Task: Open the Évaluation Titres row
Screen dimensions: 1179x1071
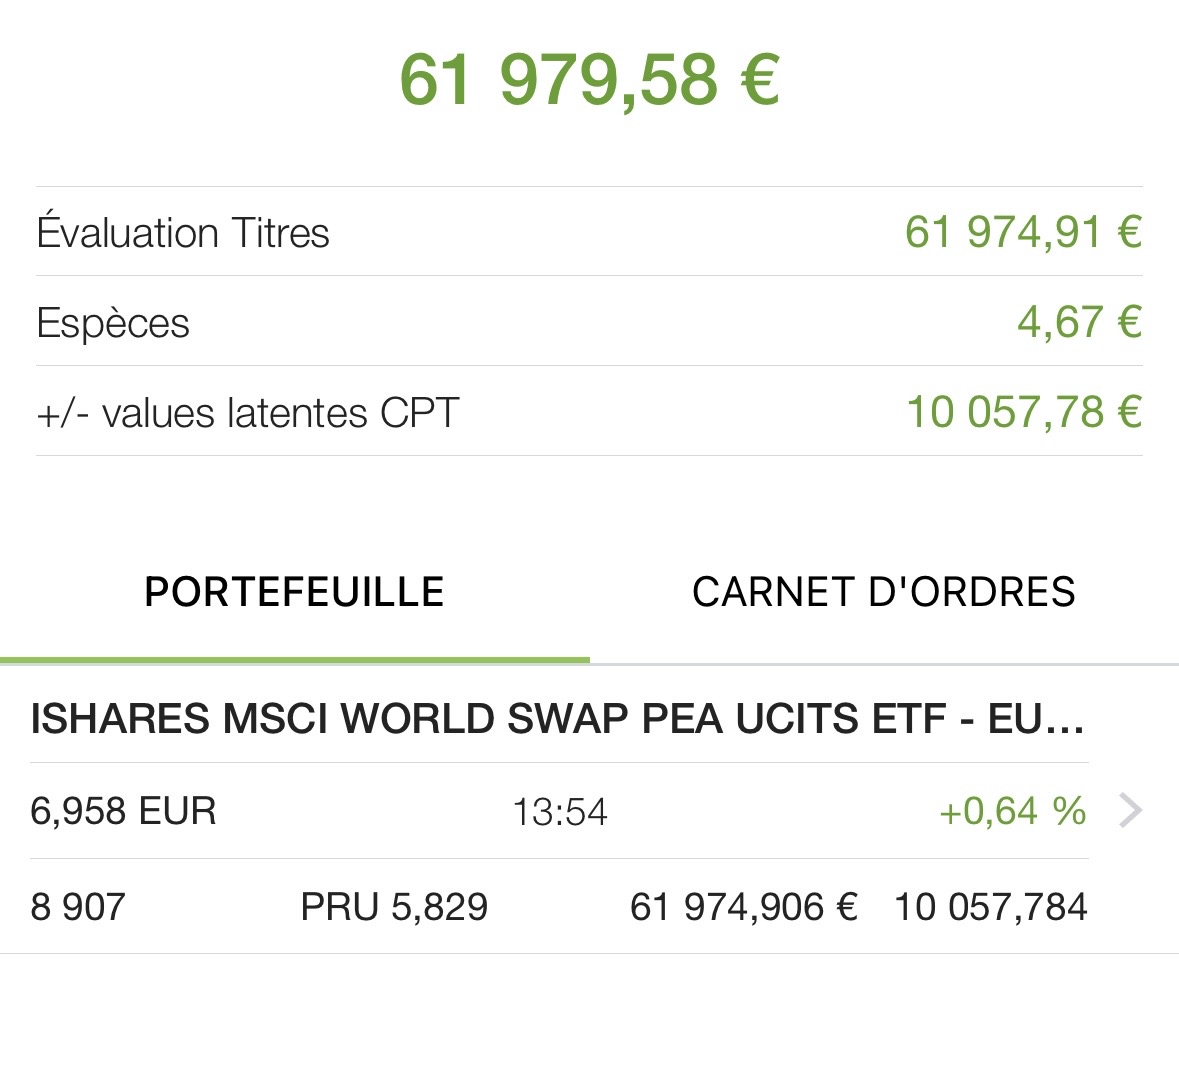Action: 590,232
